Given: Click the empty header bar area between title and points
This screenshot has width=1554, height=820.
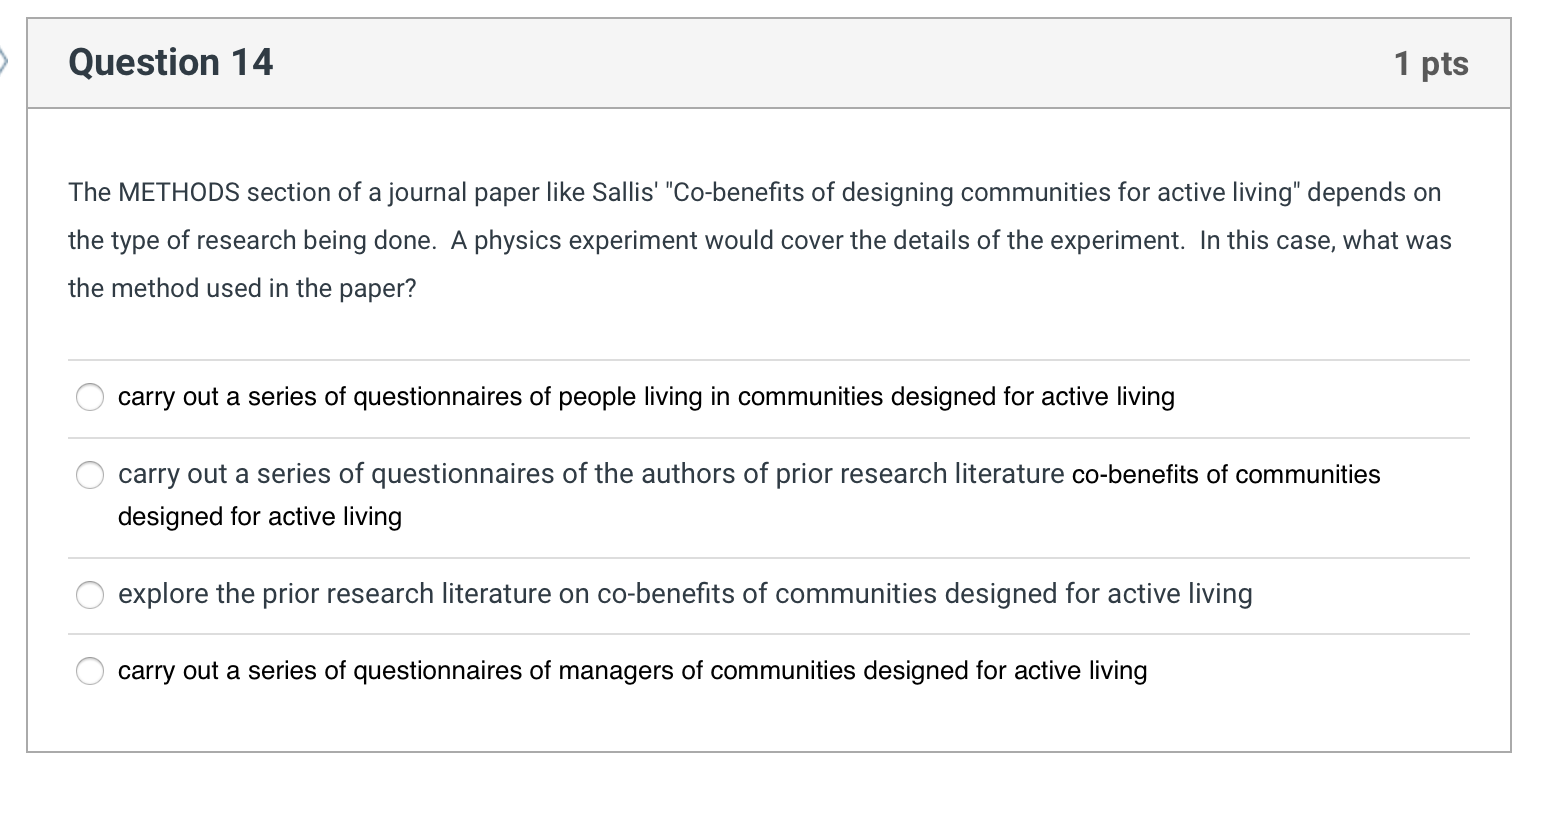Looking at the screenshot, I should click(830, 63).
